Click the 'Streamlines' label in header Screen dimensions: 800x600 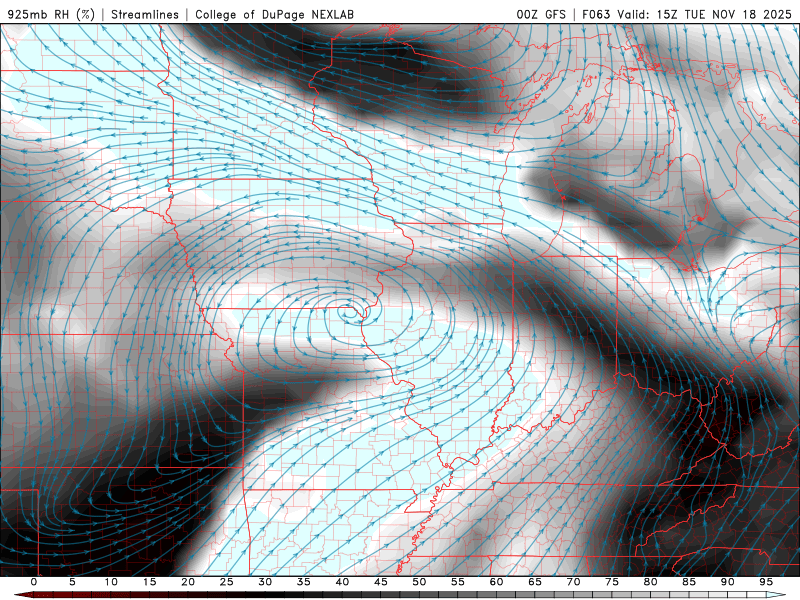(145, 14)
